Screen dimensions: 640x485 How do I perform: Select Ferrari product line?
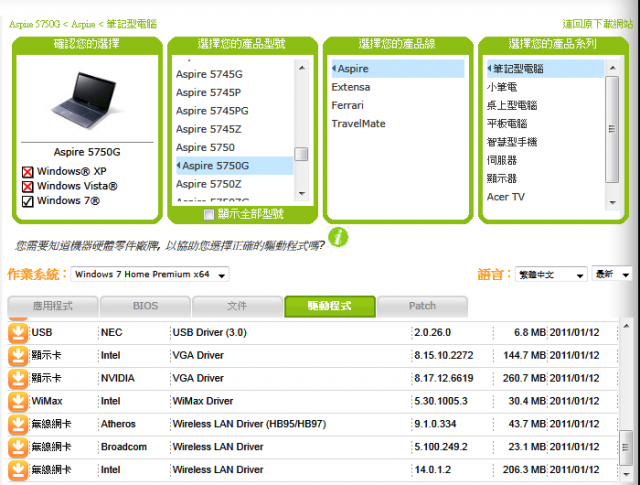click(x=347, y=105)
